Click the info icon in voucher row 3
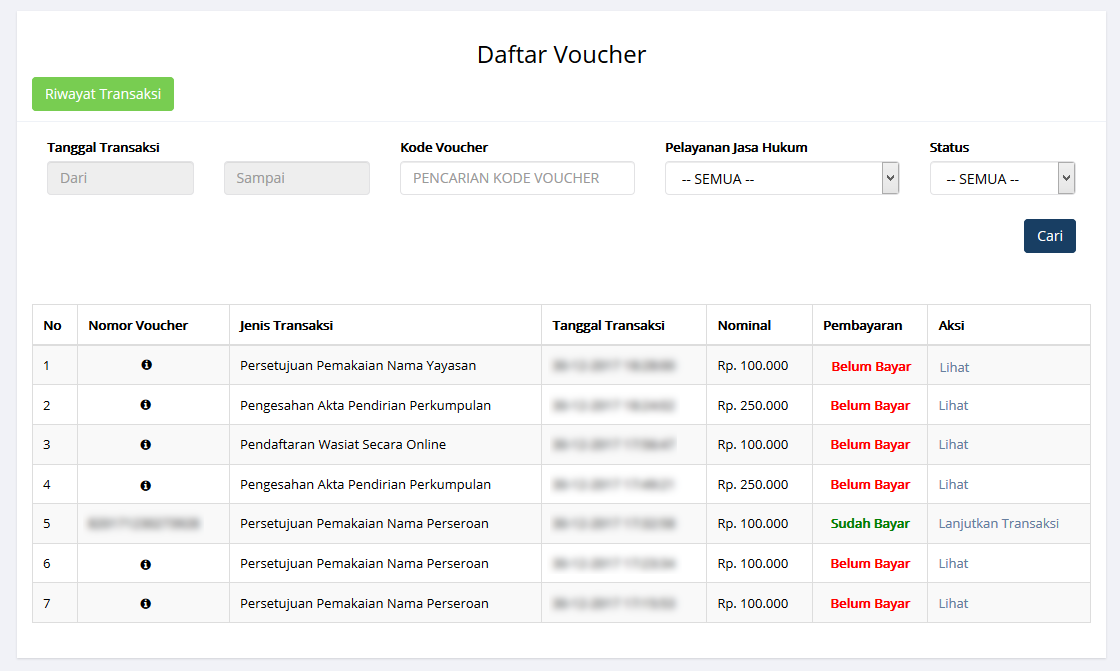Screen dimensions: 1120x671 [146, 445]
